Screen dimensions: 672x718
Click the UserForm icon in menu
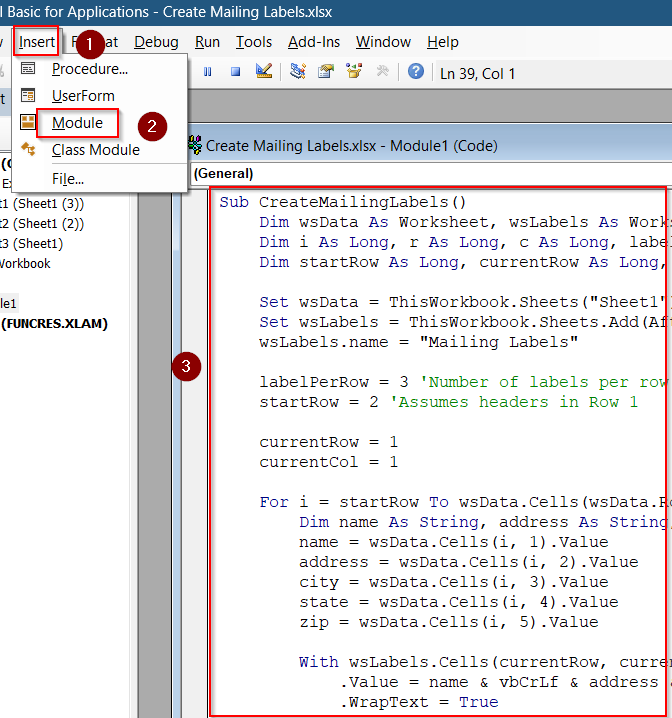coord(28,95)
